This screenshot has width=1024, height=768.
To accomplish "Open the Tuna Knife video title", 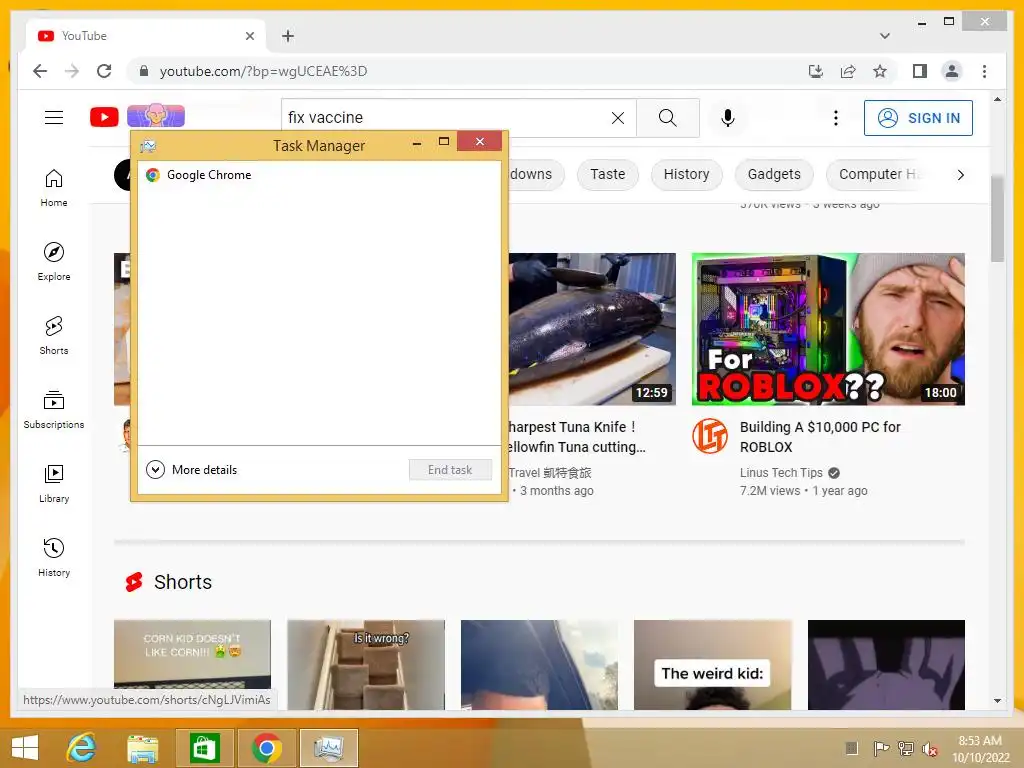I will tap(577, 437).
